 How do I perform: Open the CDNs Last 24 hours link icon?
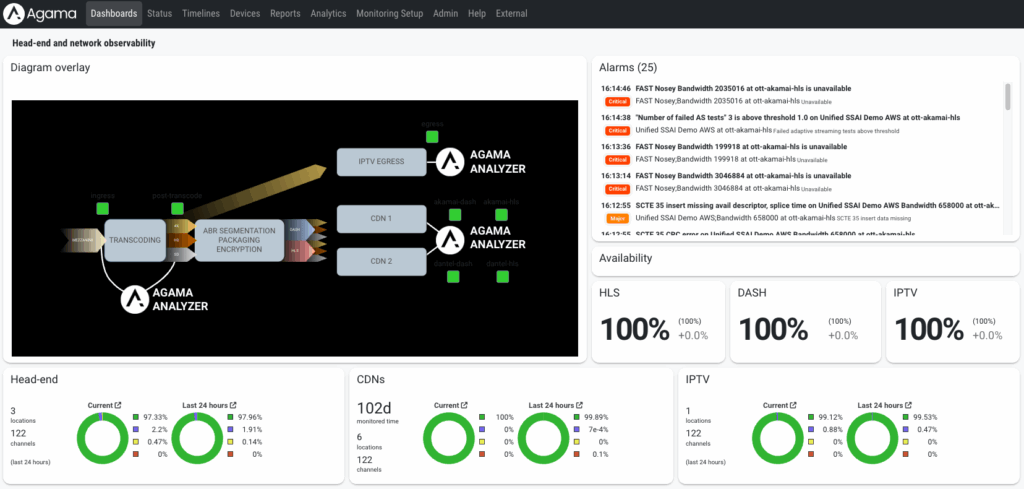click(x=580, y=405)
